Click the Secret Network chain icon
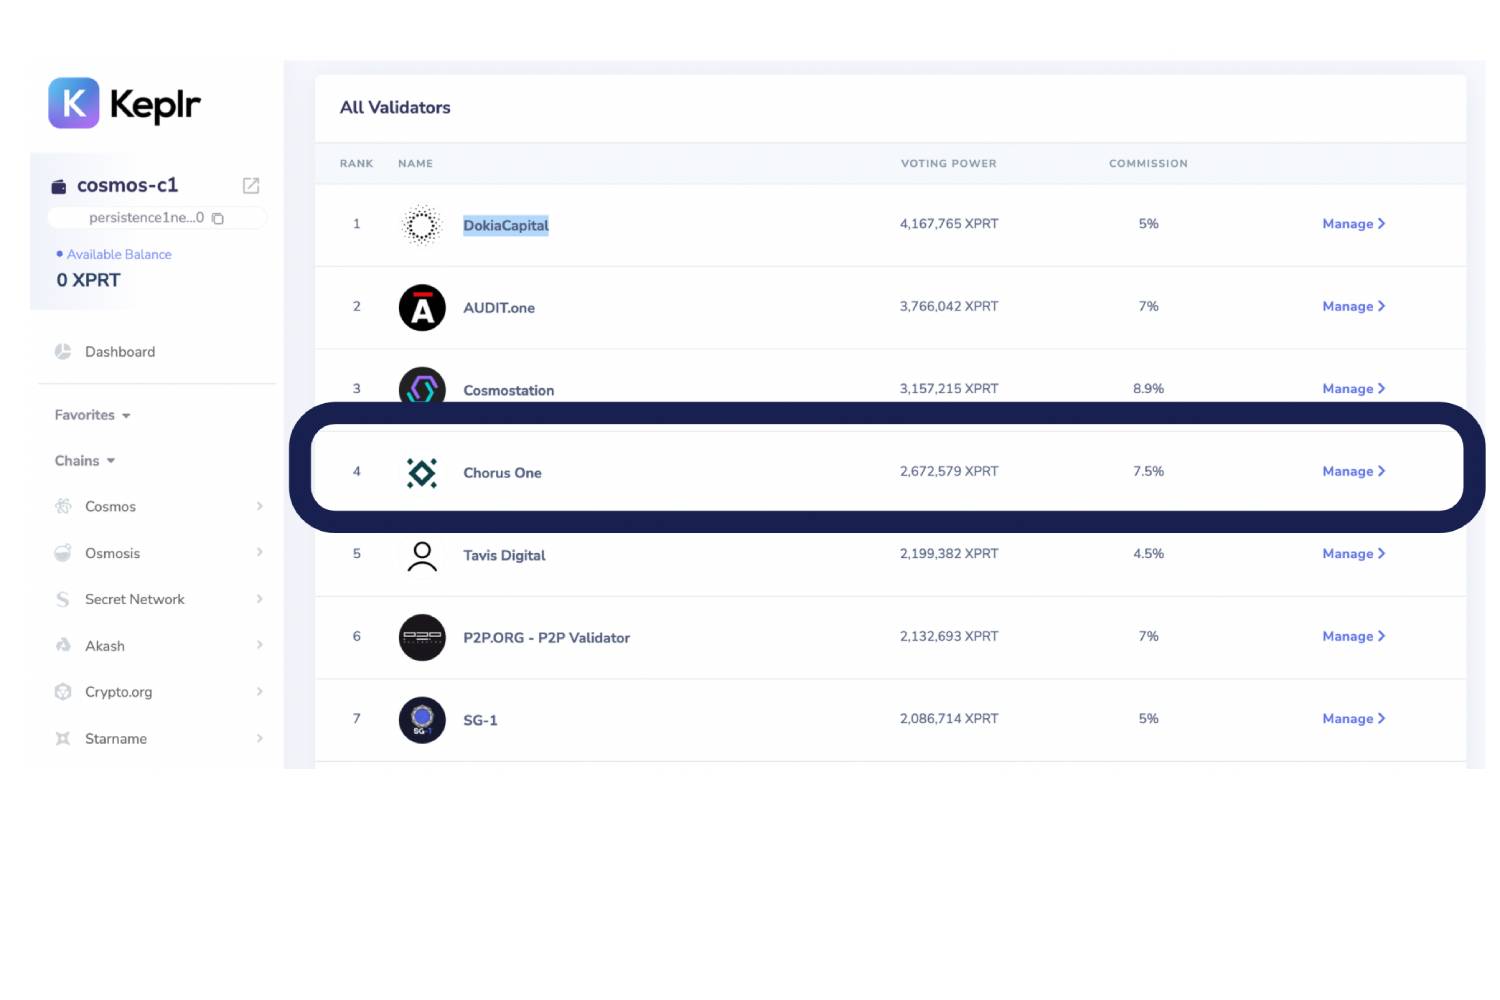The height and width of the screenshot is (1000, 1500). coord(63,599)
